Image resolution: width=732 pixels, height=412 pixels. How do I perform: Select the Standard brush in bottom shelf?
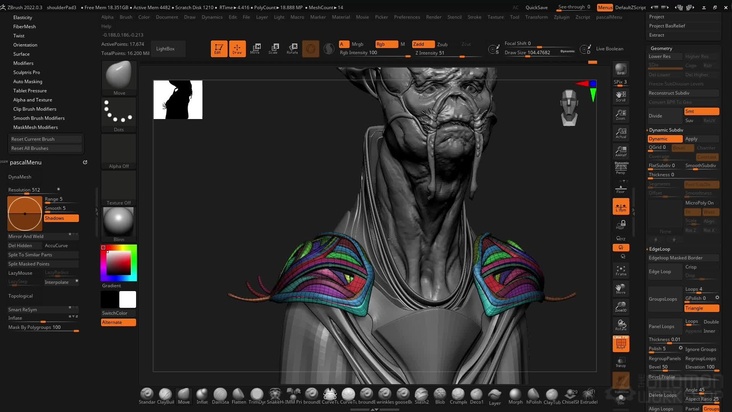147,396
